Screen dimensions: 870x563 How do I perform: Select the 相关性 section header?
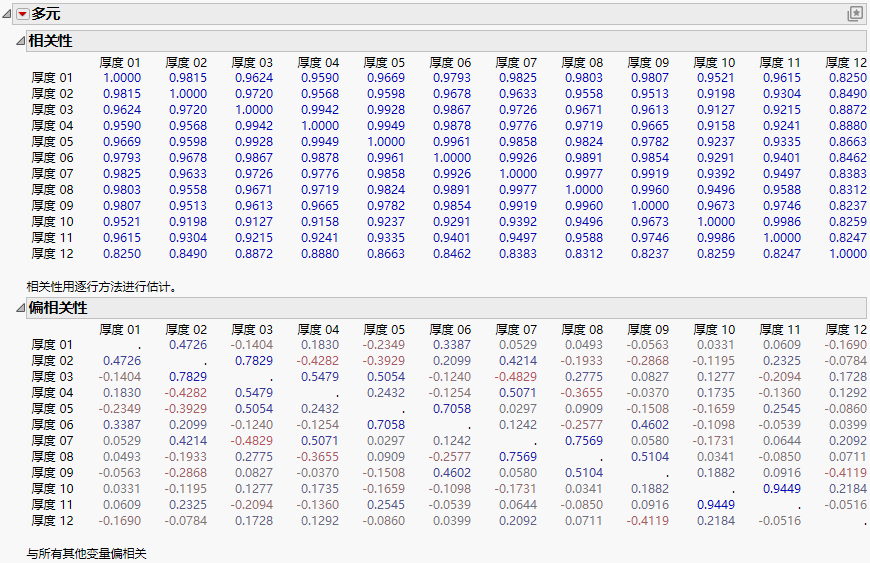(x=50, y=41)
